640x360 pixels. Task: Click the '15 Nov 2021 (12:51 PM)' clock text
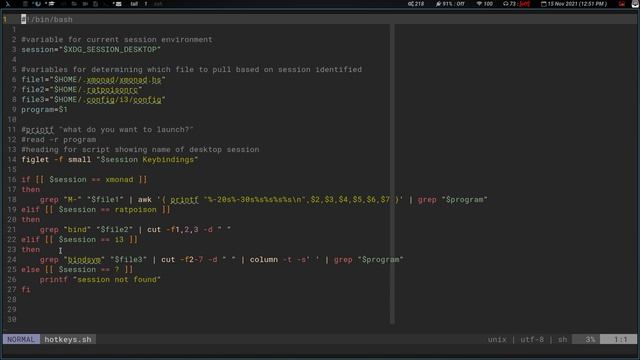pos(577,4)
